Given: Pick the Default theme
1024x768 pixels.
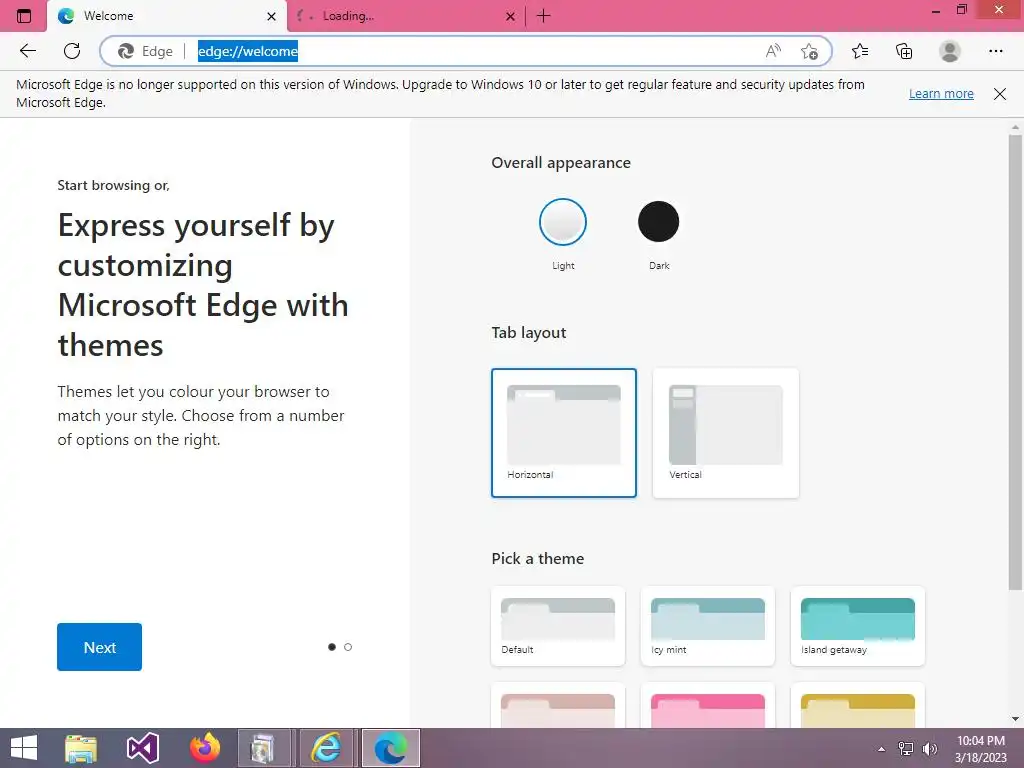Looking at the screenshot, I should click(x=558, y=626).
